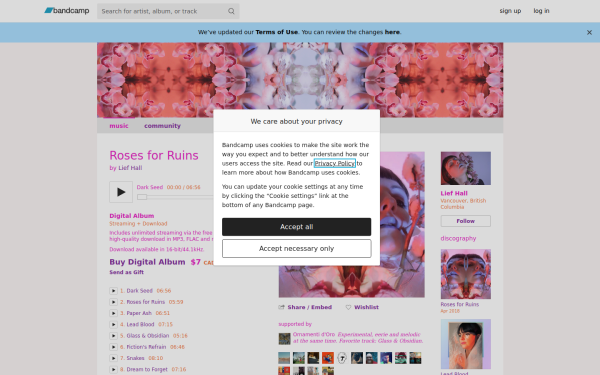Open the discography link
The width and height of the screenshot is (600, 375).
458,238
